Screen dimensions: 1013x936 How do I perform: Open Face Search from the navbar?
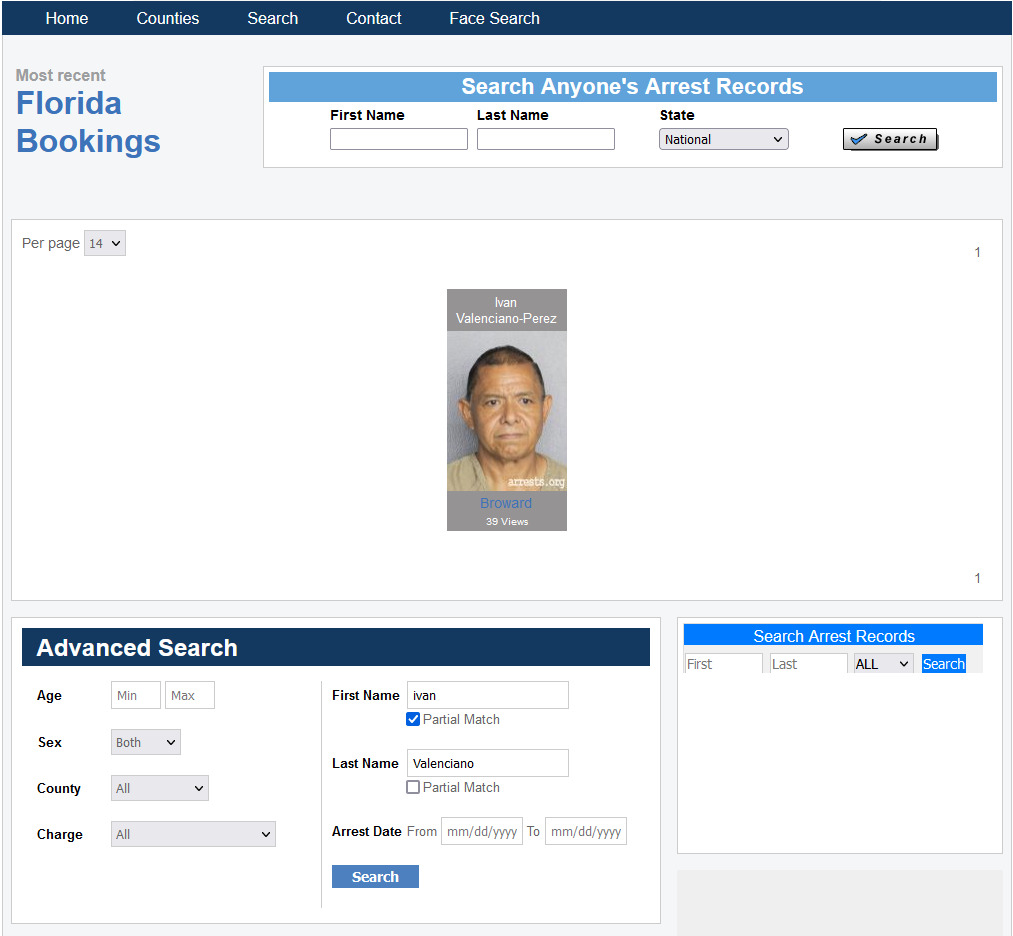coord(494,18)
